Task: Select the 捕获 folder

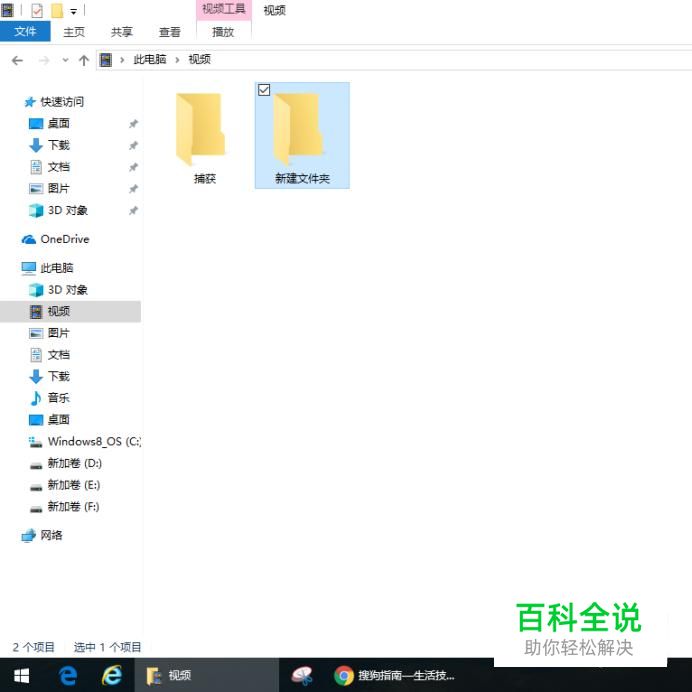Action: tap(204, 137)
